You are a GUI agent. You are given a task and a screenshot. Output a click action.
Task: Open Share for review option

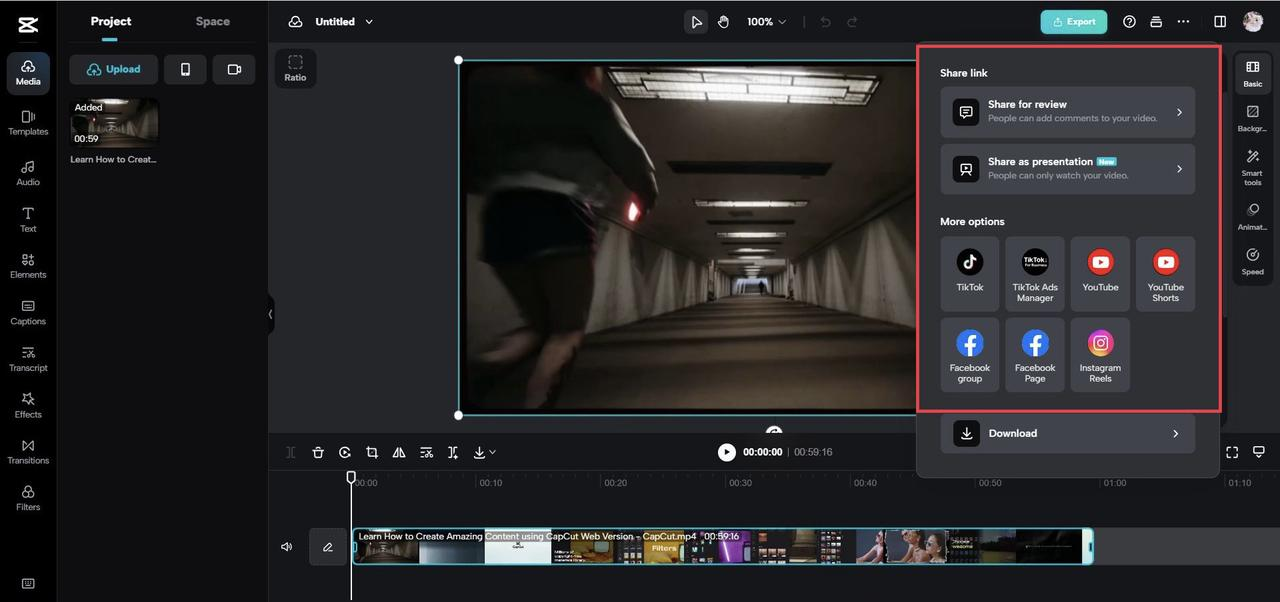point(1067,112)
